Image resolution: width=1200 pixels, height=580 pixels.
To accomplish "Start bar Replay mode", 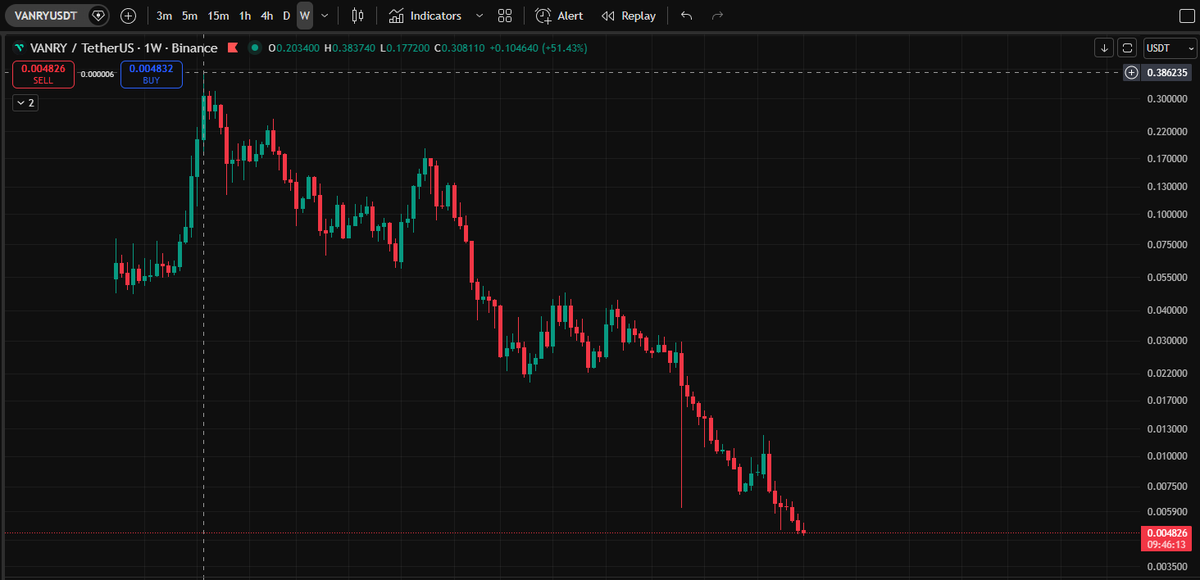I will coord(629,16).
